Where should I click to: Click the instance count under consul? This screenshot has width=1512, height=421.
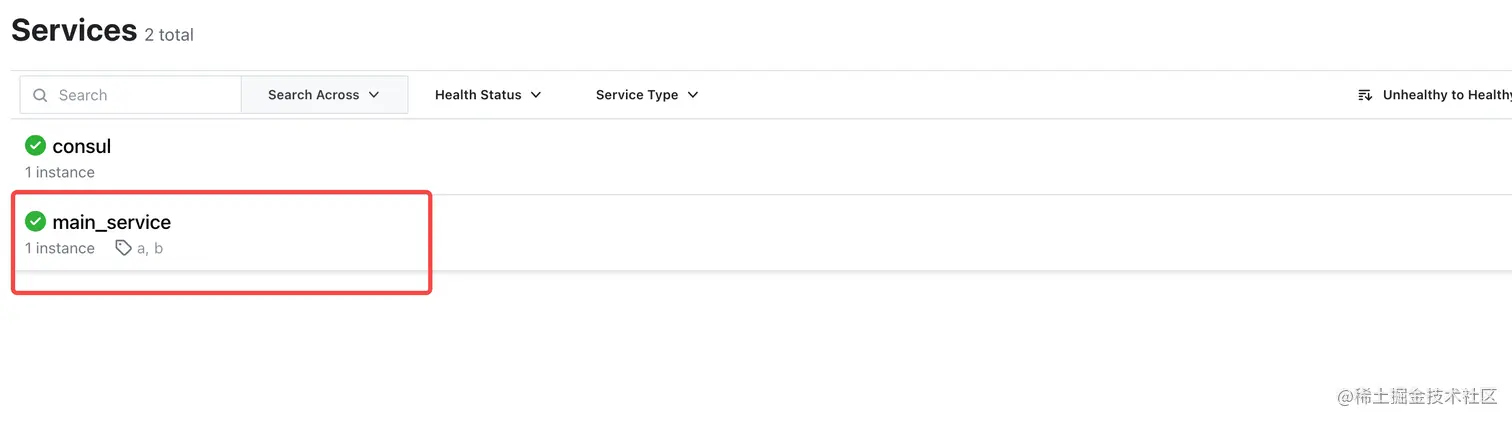click(60, 172)
